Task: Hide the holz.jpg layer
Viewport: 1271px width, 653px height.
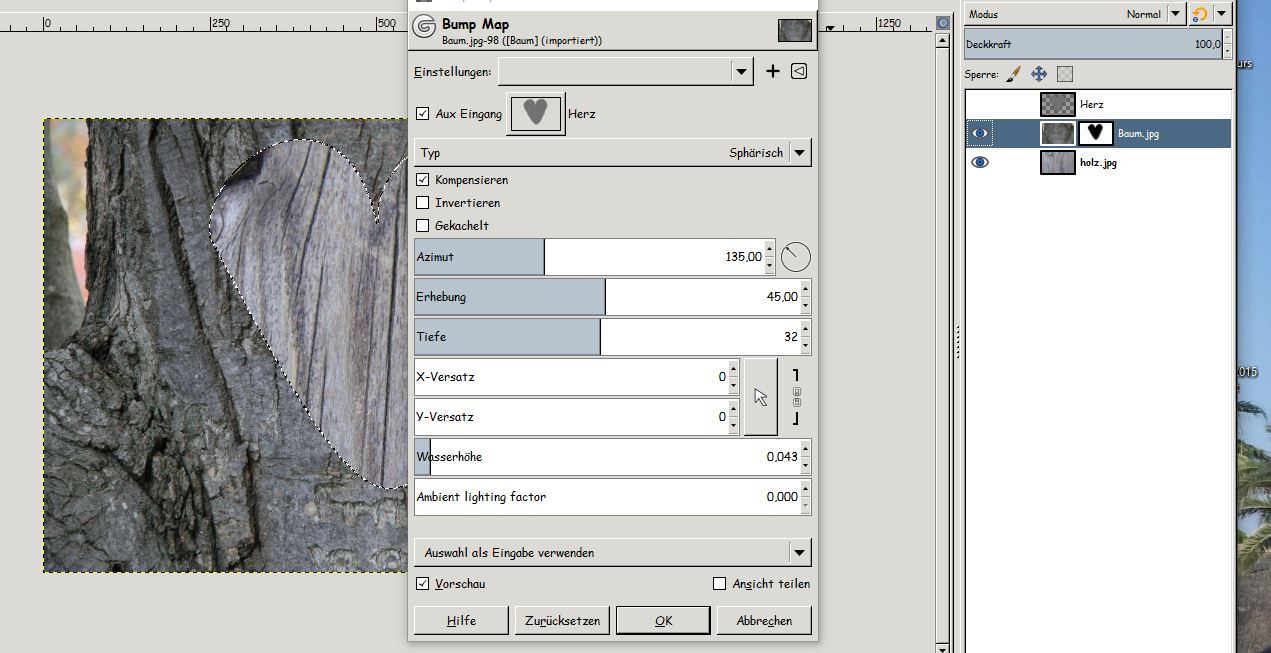Action: coord(980,162)
